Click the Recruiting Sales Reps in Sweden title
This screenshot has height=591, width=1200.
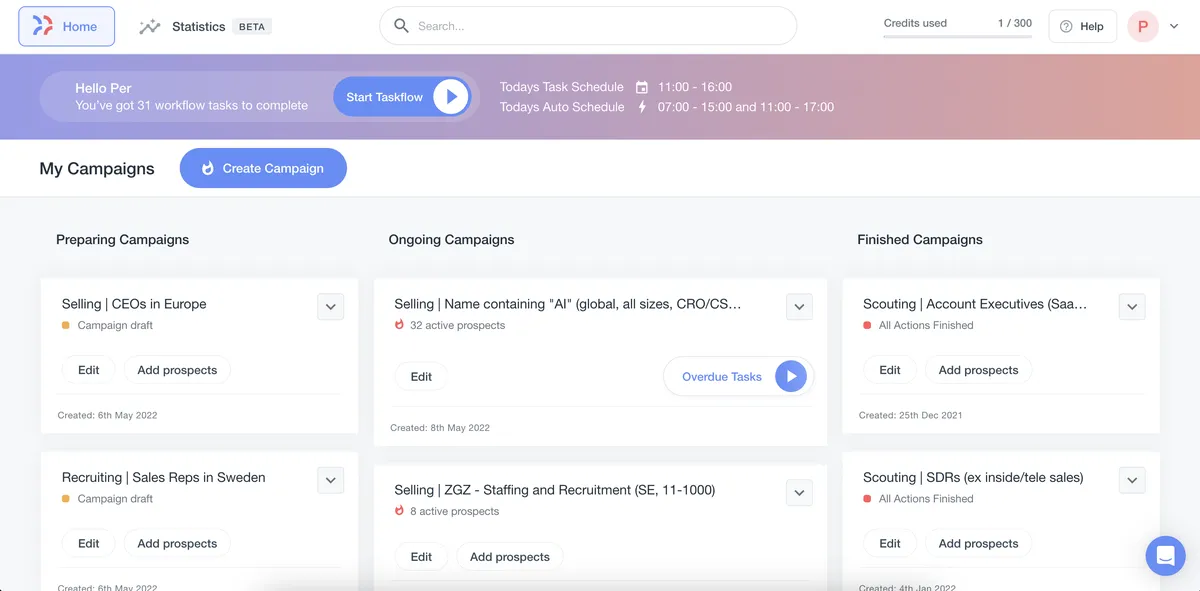point(164,478)
